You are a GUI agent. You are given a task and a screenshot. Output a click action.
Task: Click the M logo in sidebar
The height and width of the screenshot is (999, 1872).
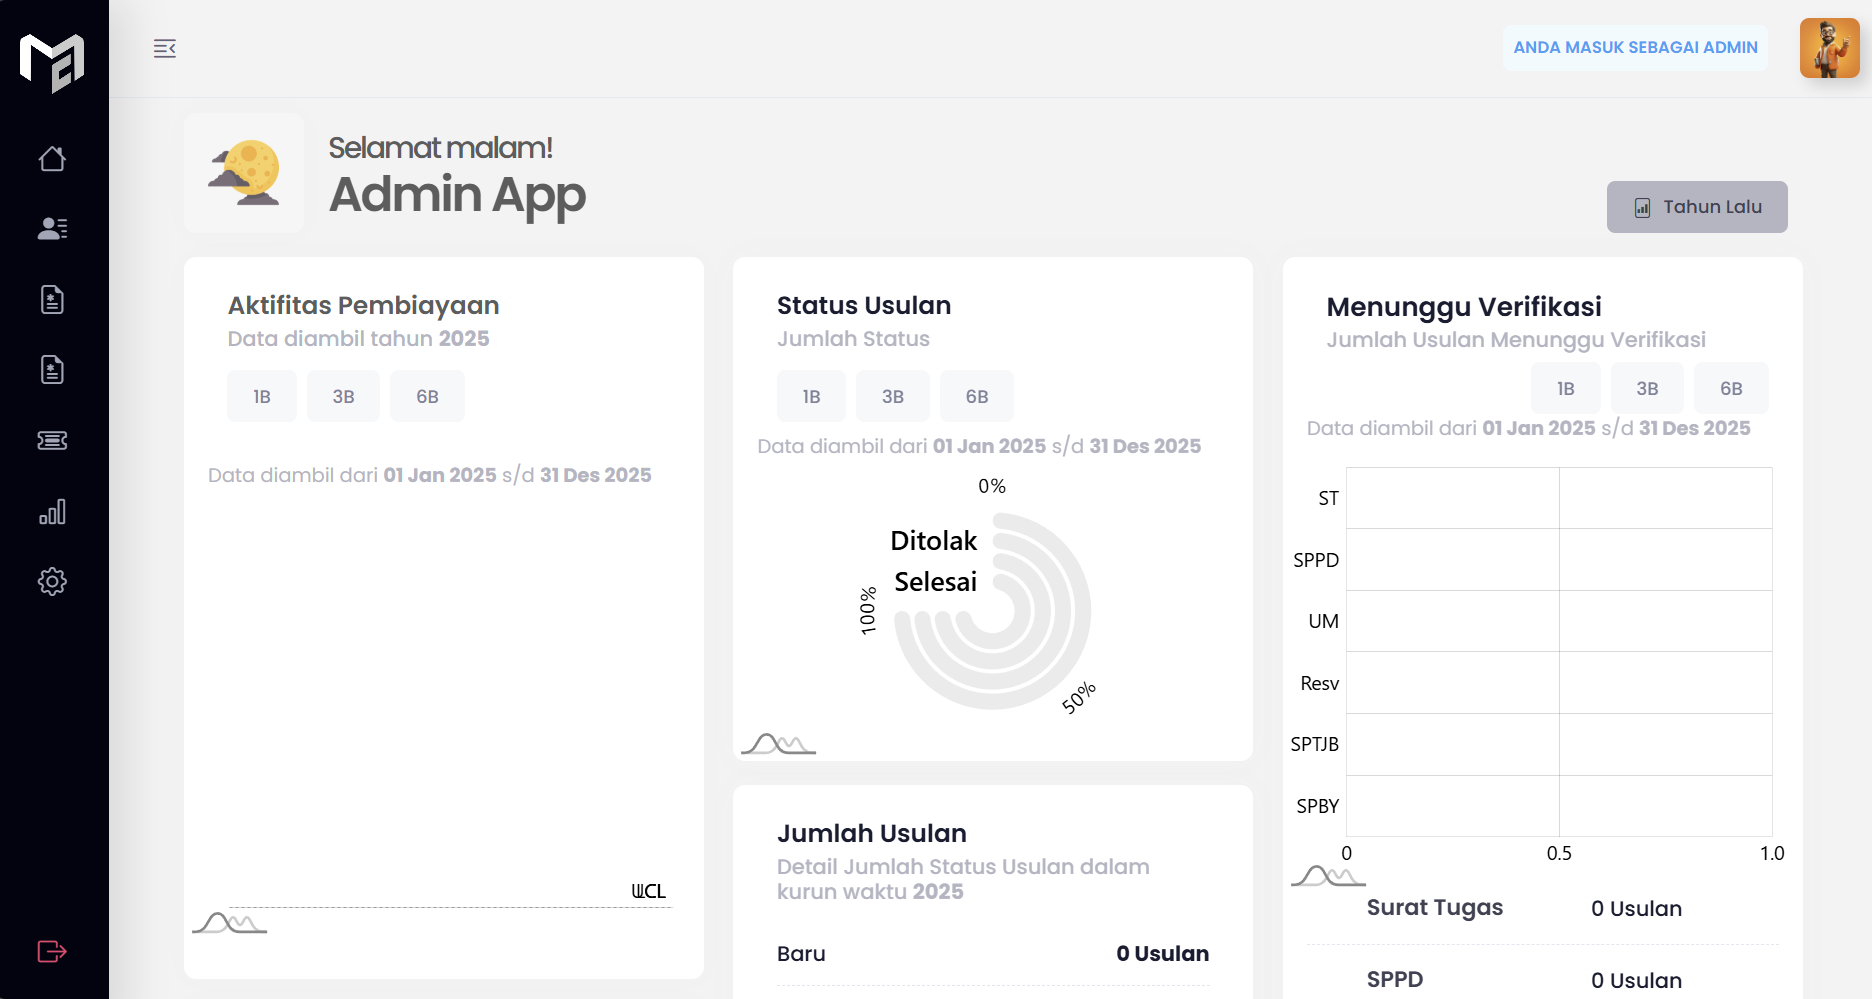53,62
